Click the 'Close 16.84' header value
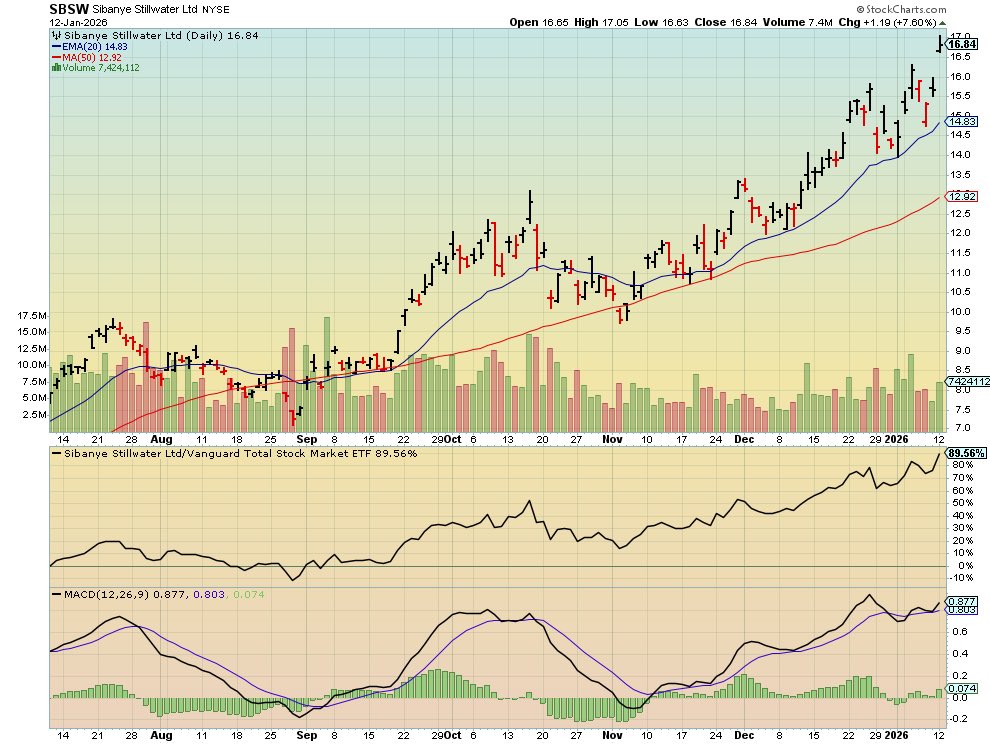 [725, 22]
